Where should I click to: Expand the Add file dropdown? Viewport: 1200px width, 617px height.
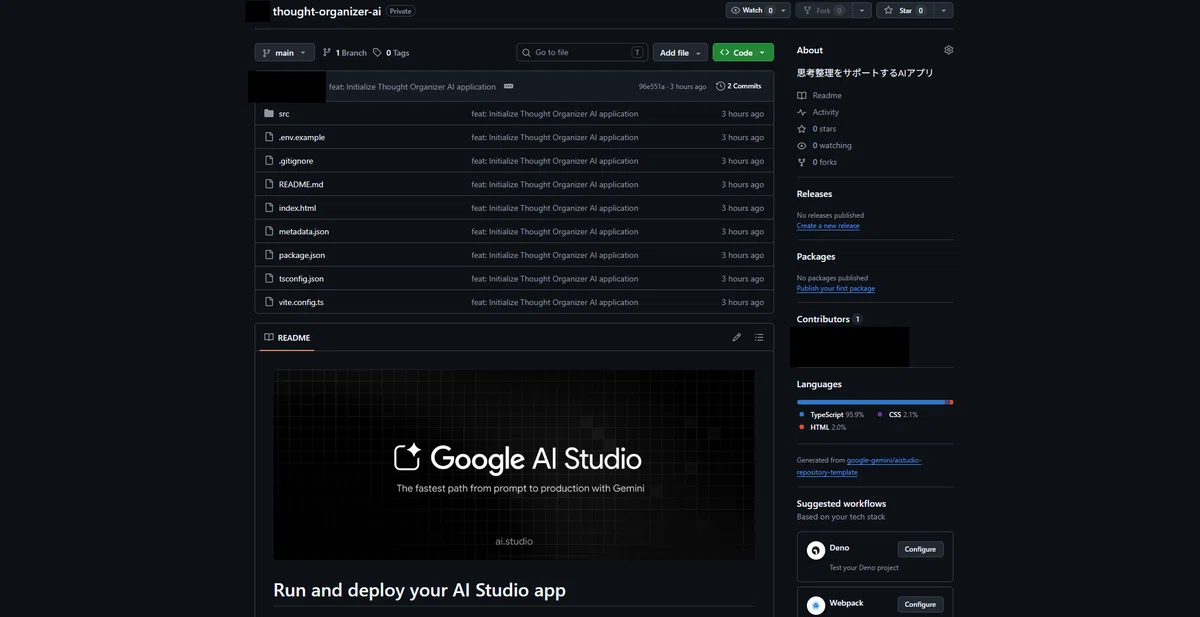coord(681,53)
